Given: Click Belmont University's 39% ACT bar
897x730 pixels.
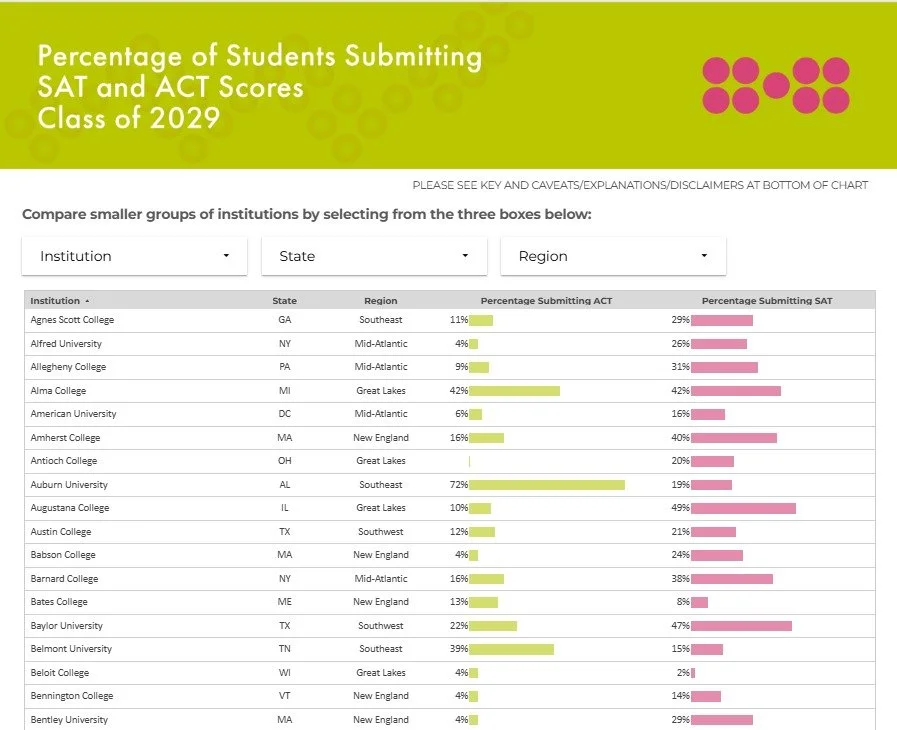Looking at the screenshot, I should pyautogui.click(x=511, y=649).
